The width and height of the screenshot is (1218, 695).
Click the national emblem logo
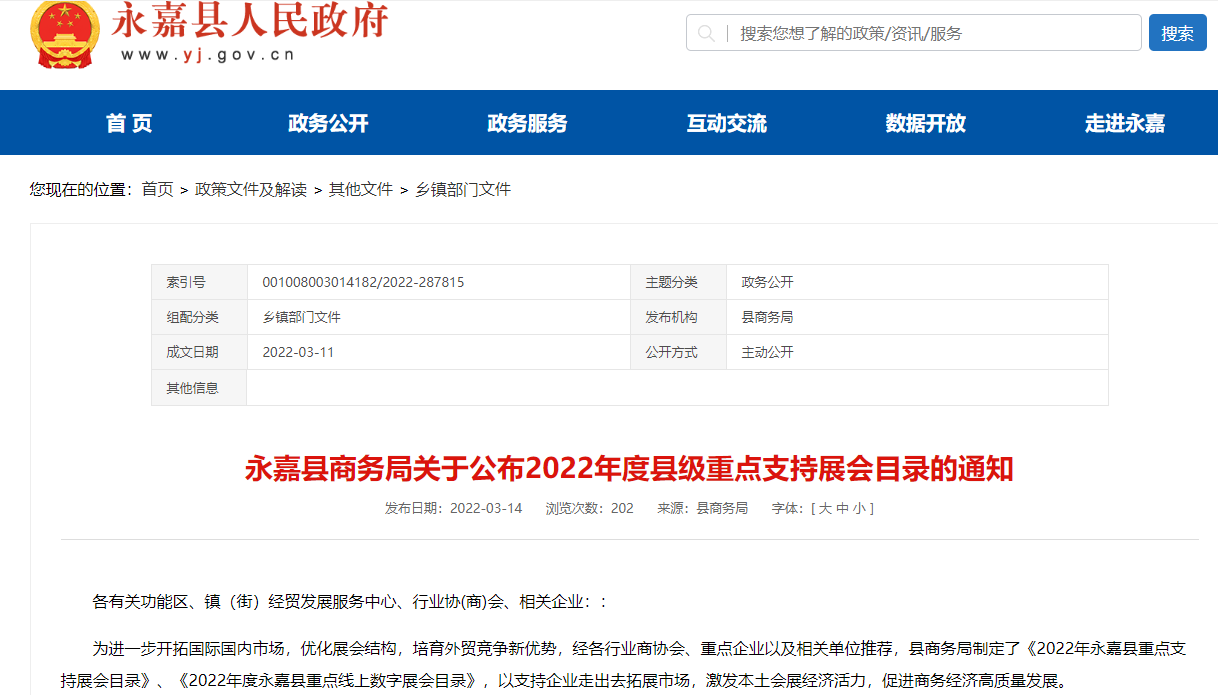point(66,33)
